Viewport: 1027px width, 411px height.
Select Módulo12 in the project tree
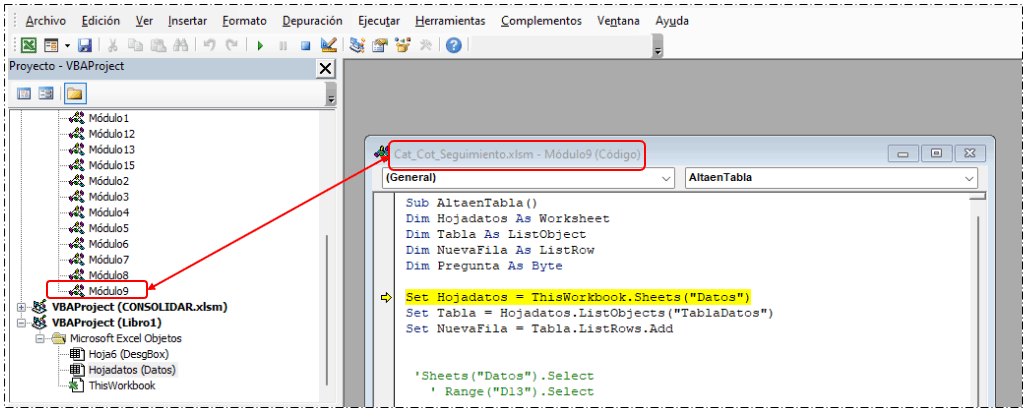pos(111,134)
